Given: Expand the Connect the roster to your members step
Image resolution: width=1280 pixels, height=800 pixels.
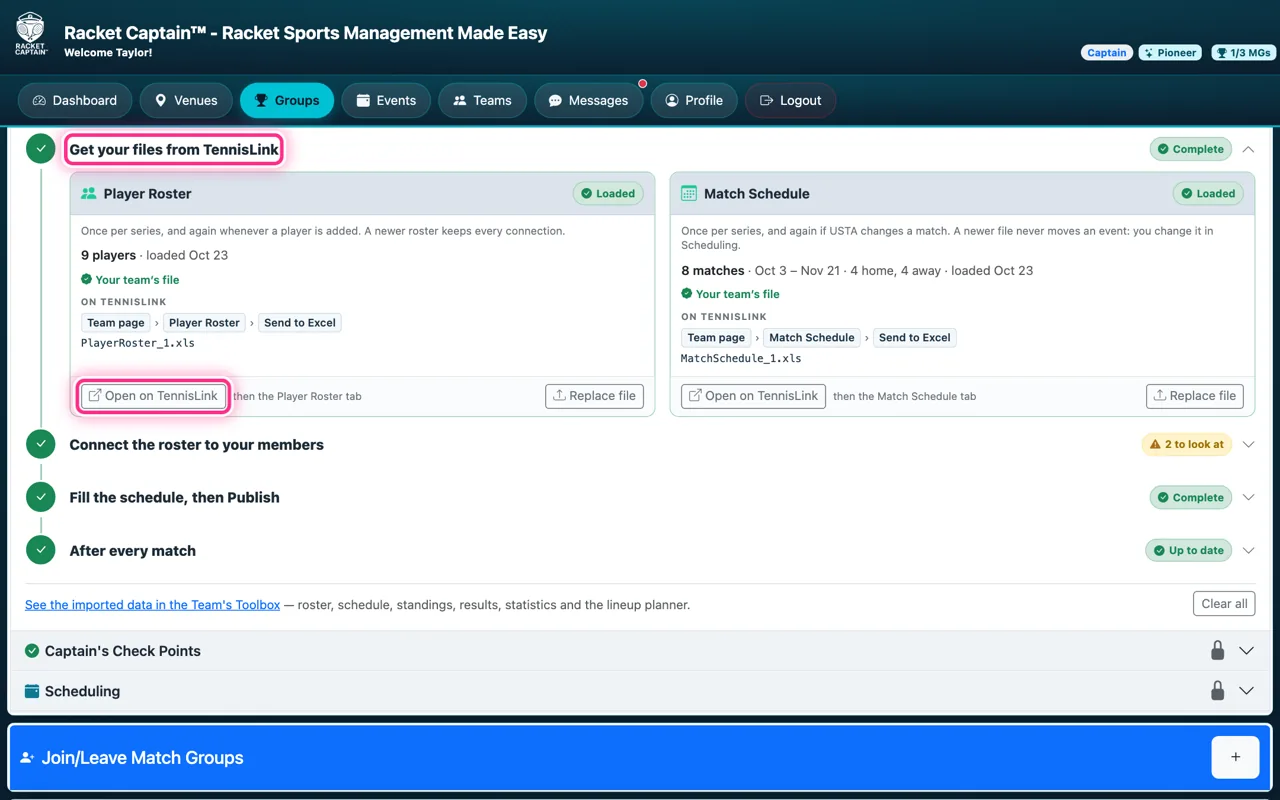Looking at the screenshot, I should (x=1248, y=444).
